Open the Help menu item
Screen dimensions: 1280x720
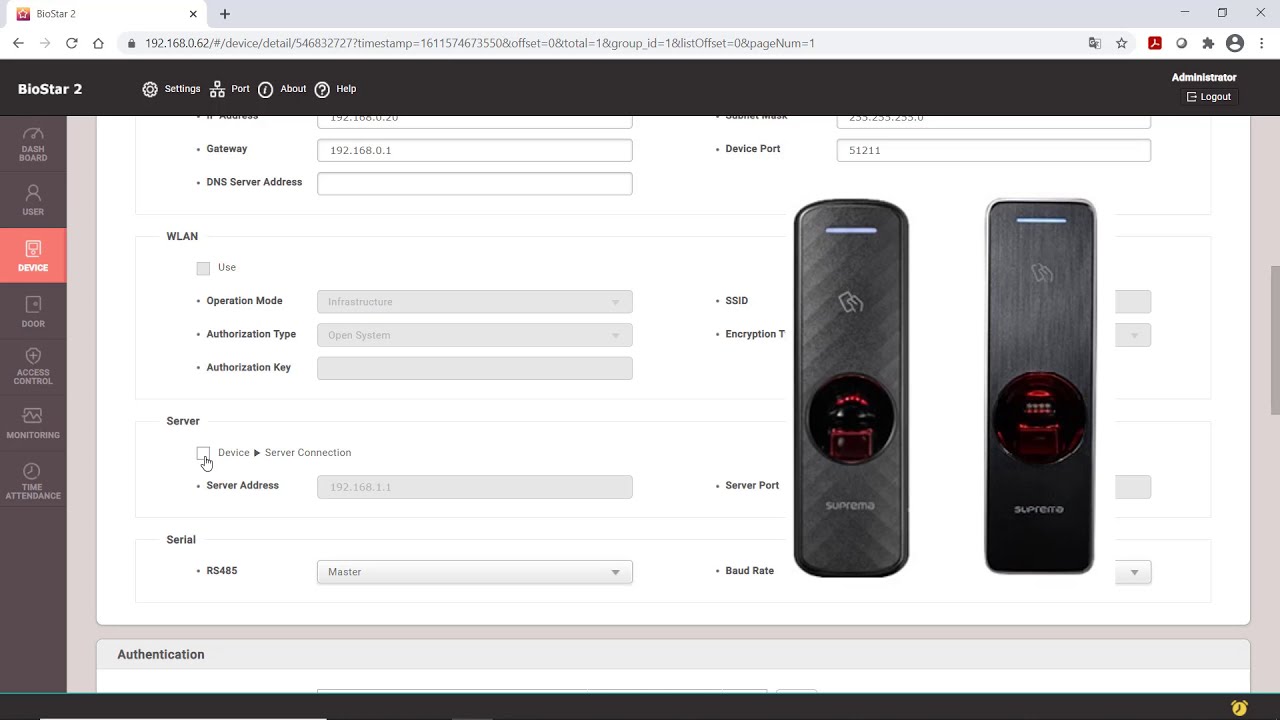(335, 89)
